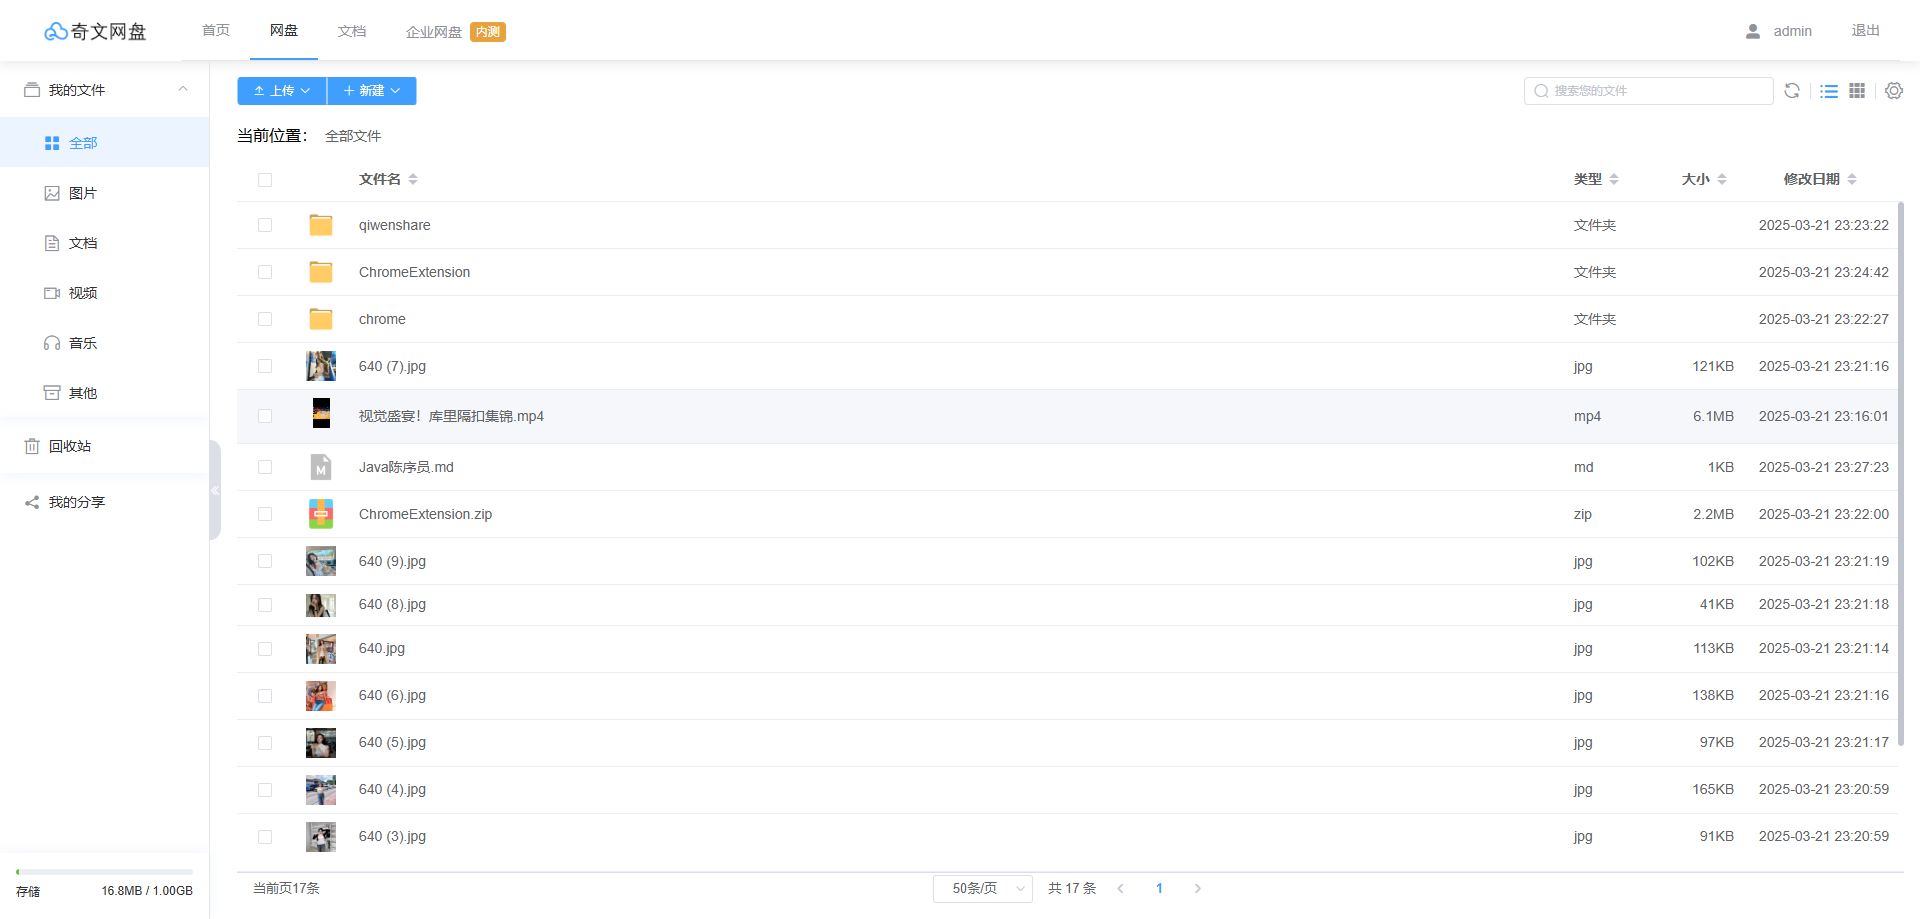Go to the 首页 home tab
Image resolution: width=1920 pixels, height=919 pixels.
click(216, 31)
